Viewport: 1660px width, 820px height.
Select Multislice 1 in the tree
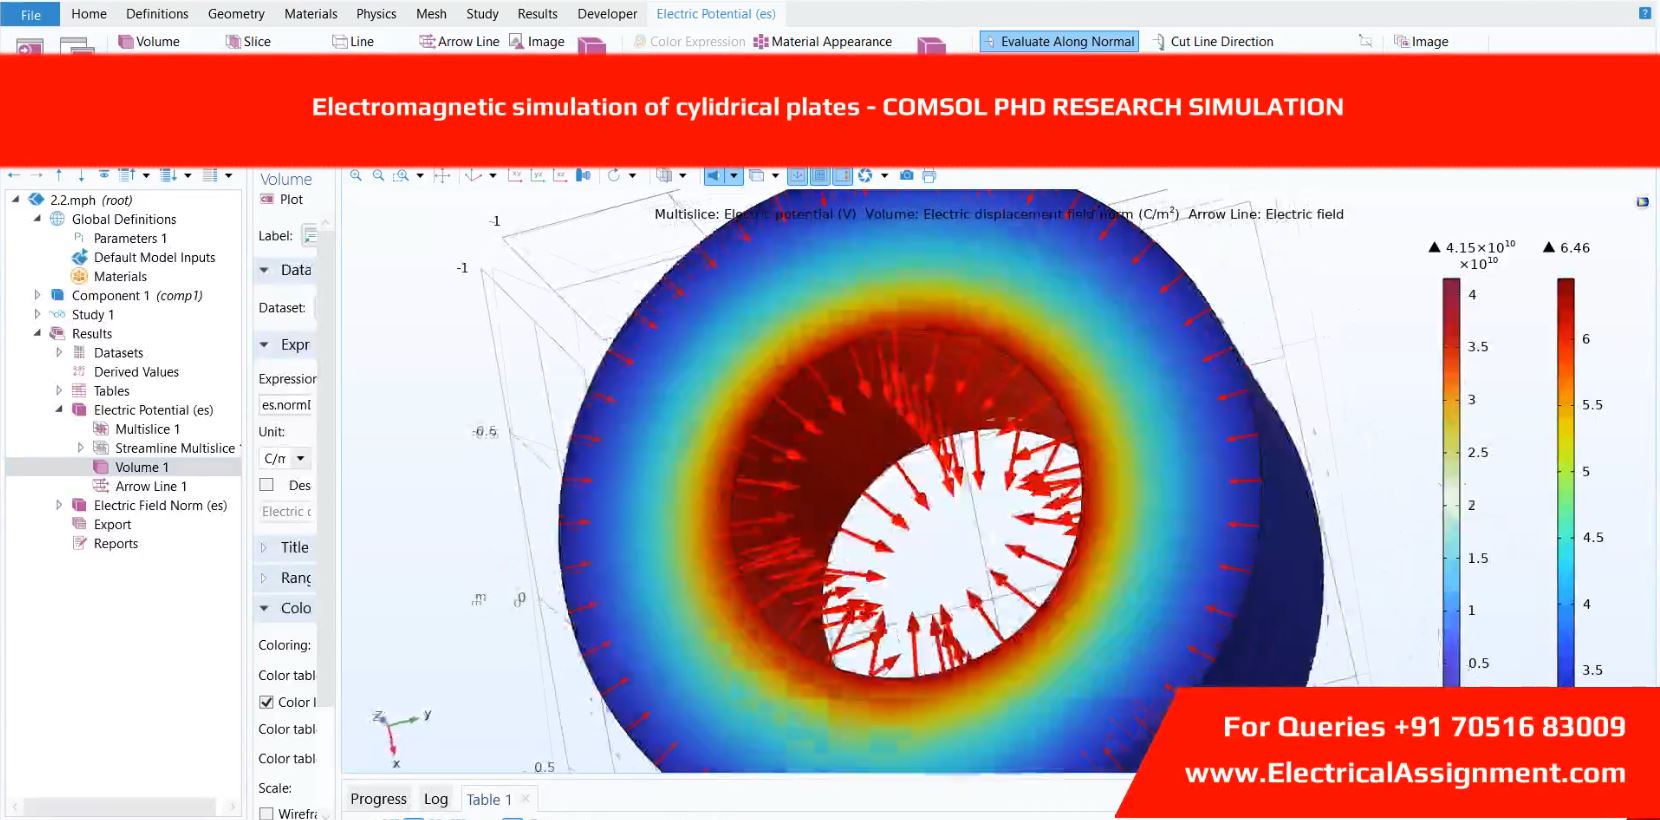point(147,429)
